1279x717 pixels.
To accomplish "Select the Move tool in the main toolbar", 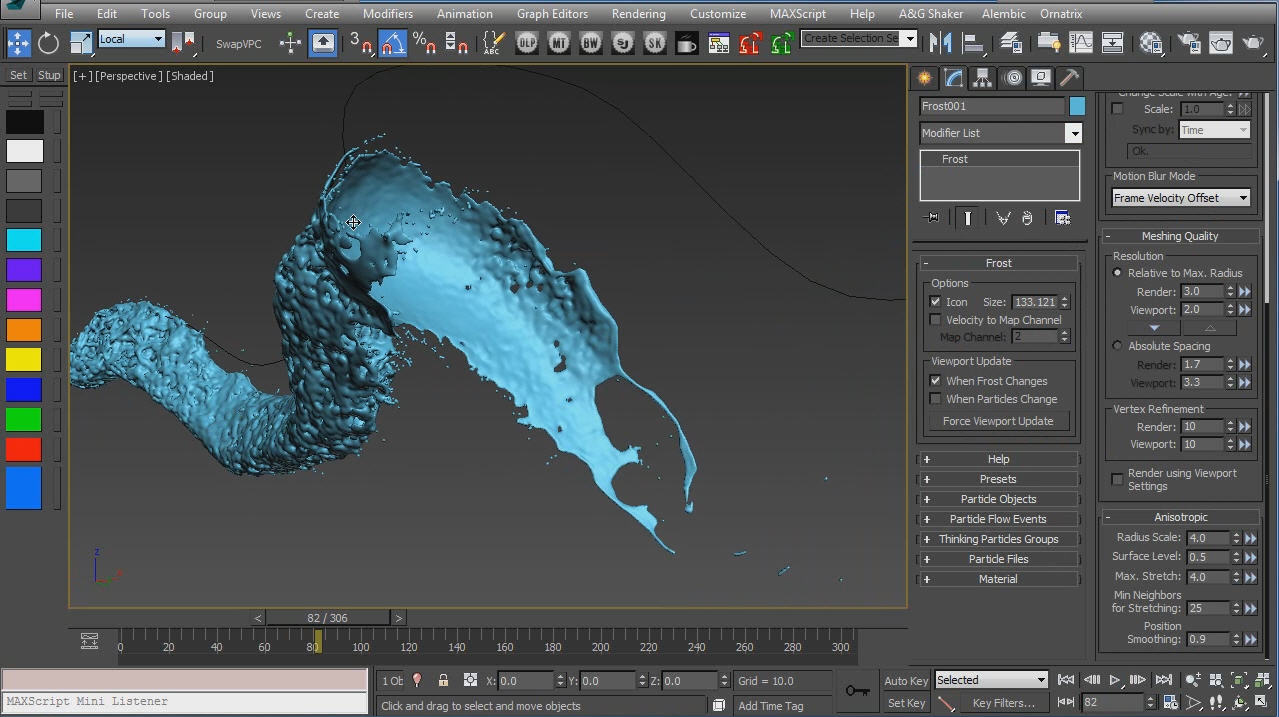I will 19,42.
